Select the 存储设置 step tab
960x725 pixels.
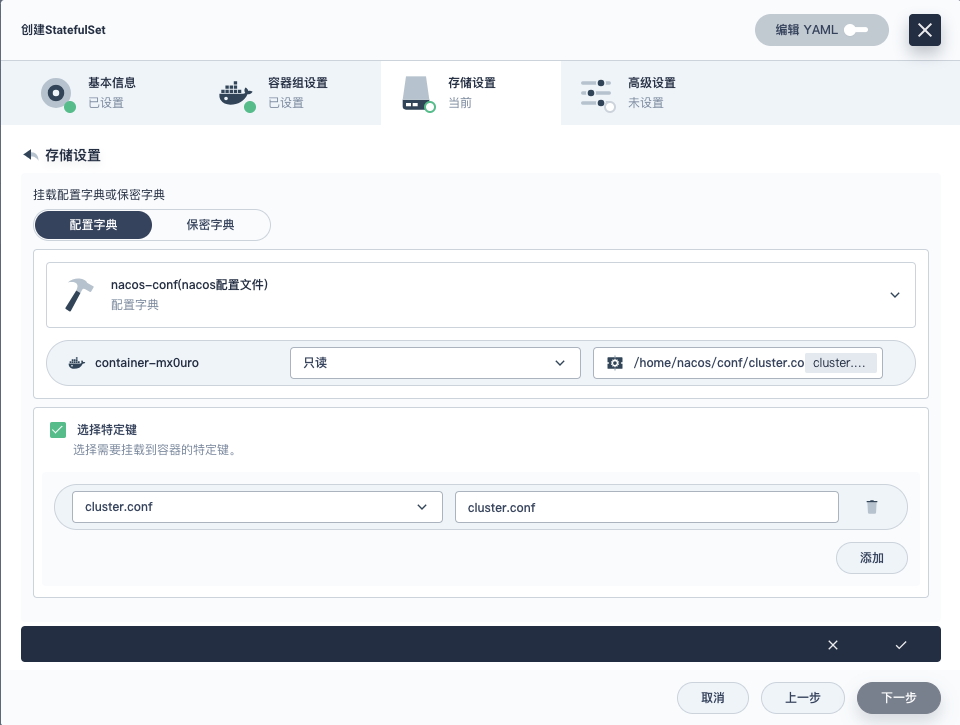tap(471, 92)
